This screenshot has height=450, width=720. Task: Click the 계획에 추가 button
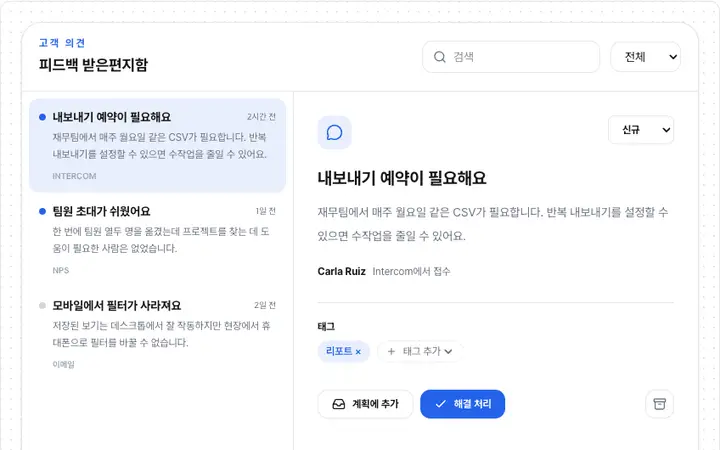point(365,404)
